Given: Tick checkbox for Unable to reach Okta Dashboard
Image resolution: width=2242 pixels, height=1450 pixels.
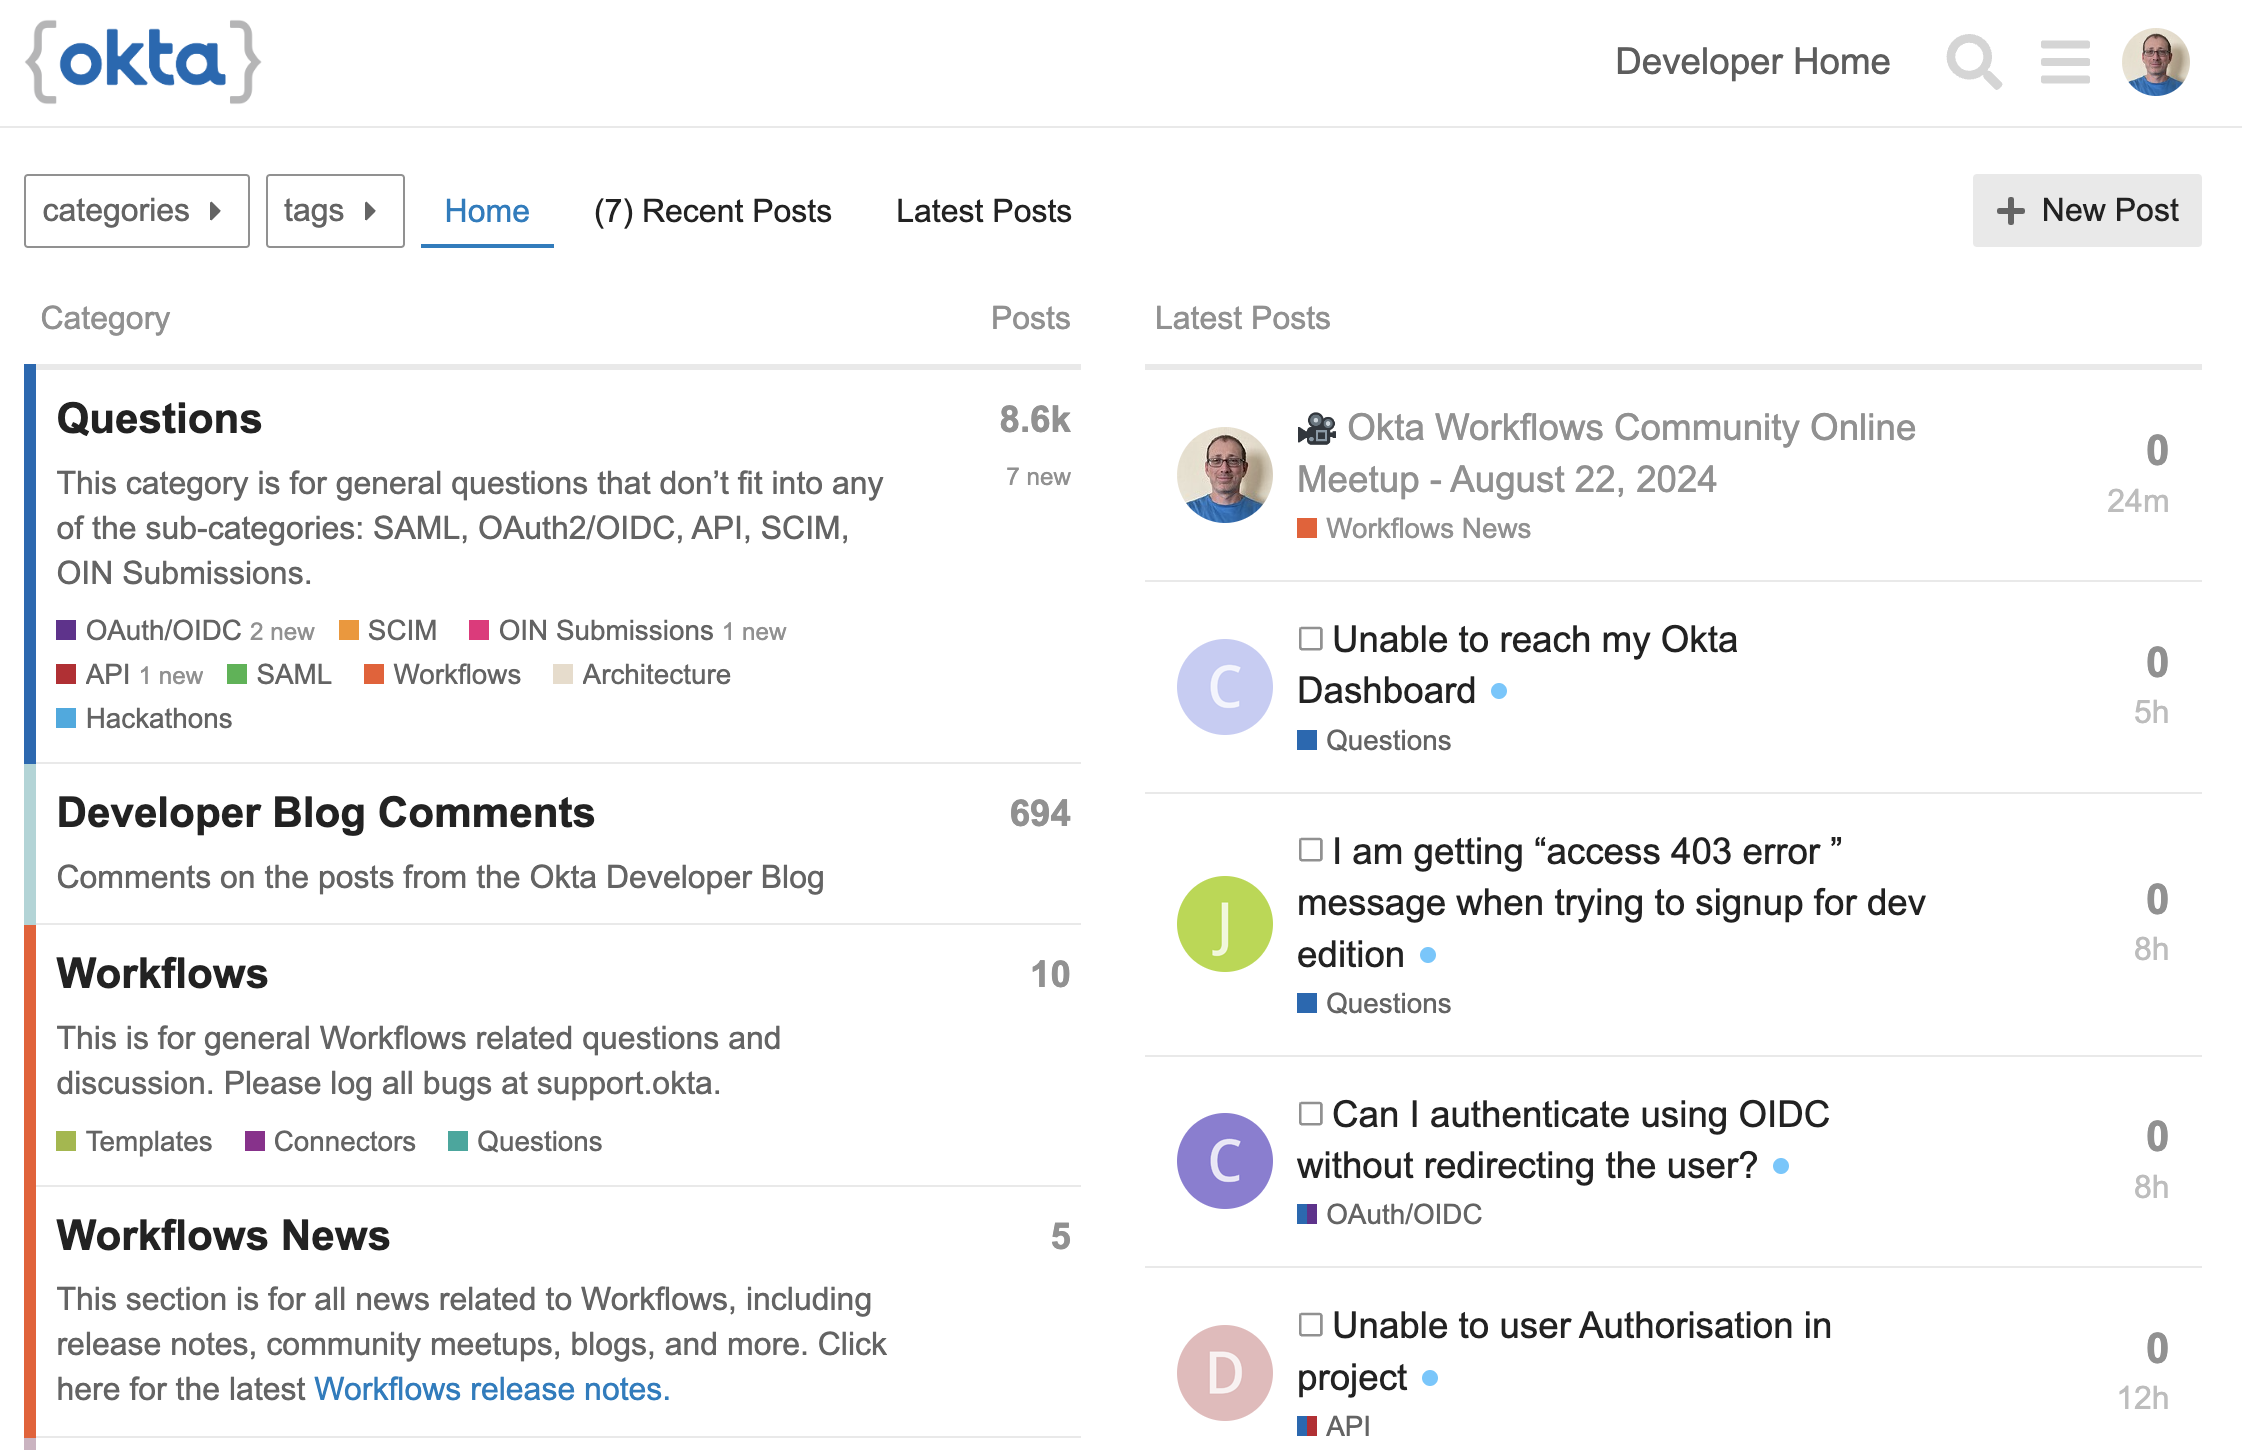Looking at the screenshot, I should 1310,638.
